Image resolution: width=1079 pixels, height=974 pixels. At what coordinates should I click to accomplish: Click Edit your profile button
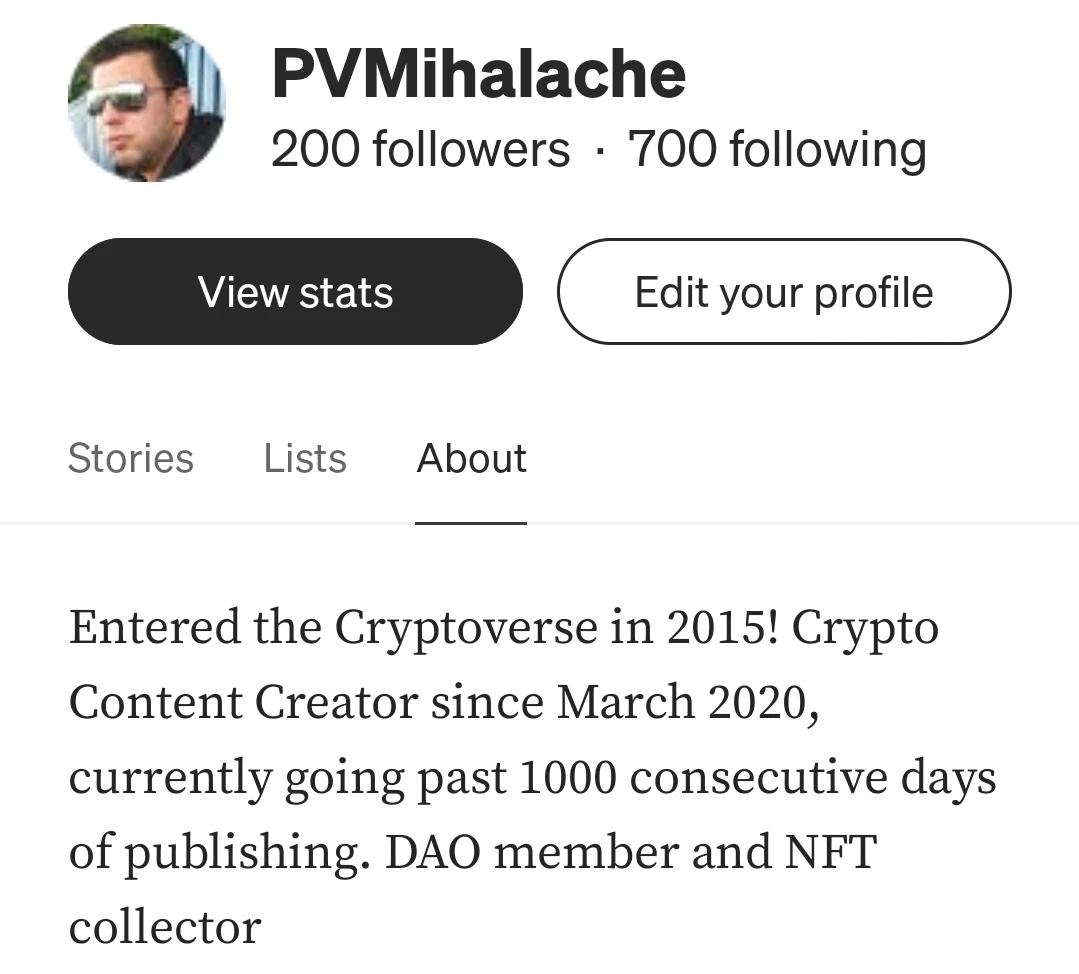click(x=784, y=291)
